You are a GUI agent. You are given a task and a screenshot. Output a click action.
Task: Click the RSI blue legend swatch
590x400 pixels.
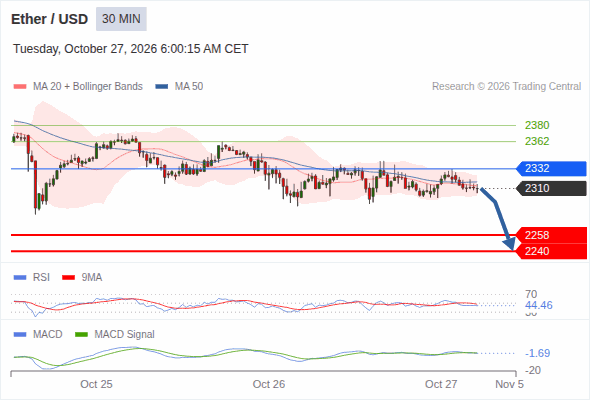pos(20,278)
